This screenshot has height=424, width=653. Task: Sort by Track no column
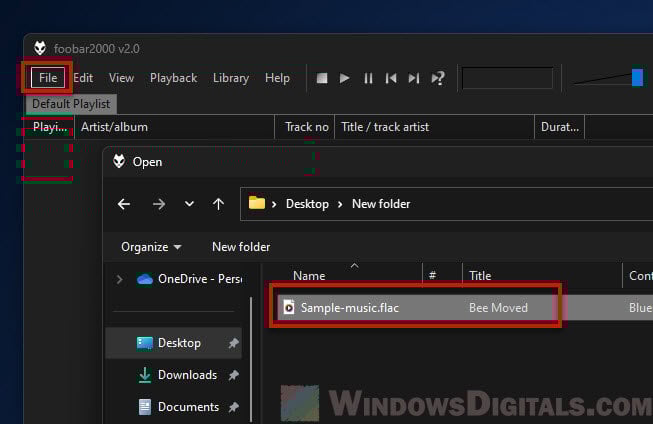point(305,127)
